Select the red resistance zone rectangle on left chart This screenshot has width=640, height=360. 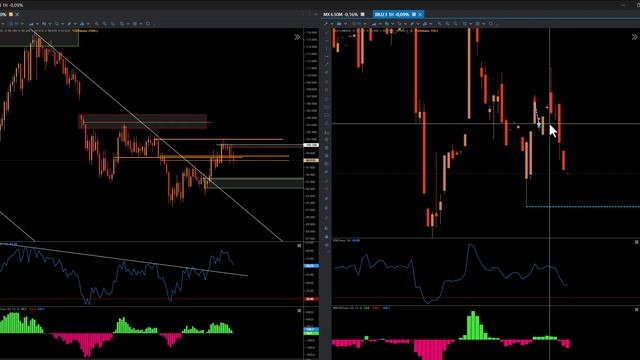[143, 121]
